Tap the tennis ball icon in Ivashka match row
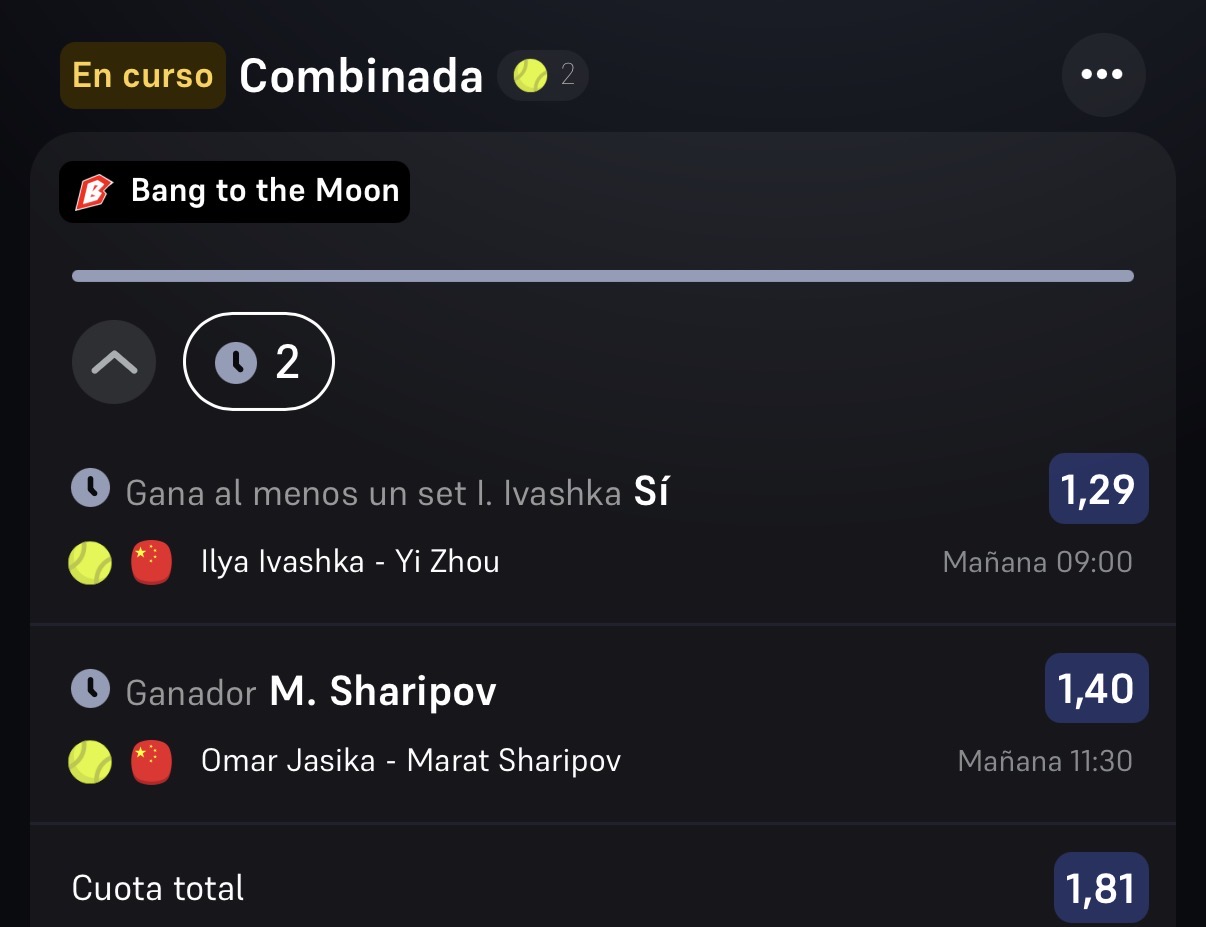The height and width of the screenshot is (927, 1206). coord(90,563)
